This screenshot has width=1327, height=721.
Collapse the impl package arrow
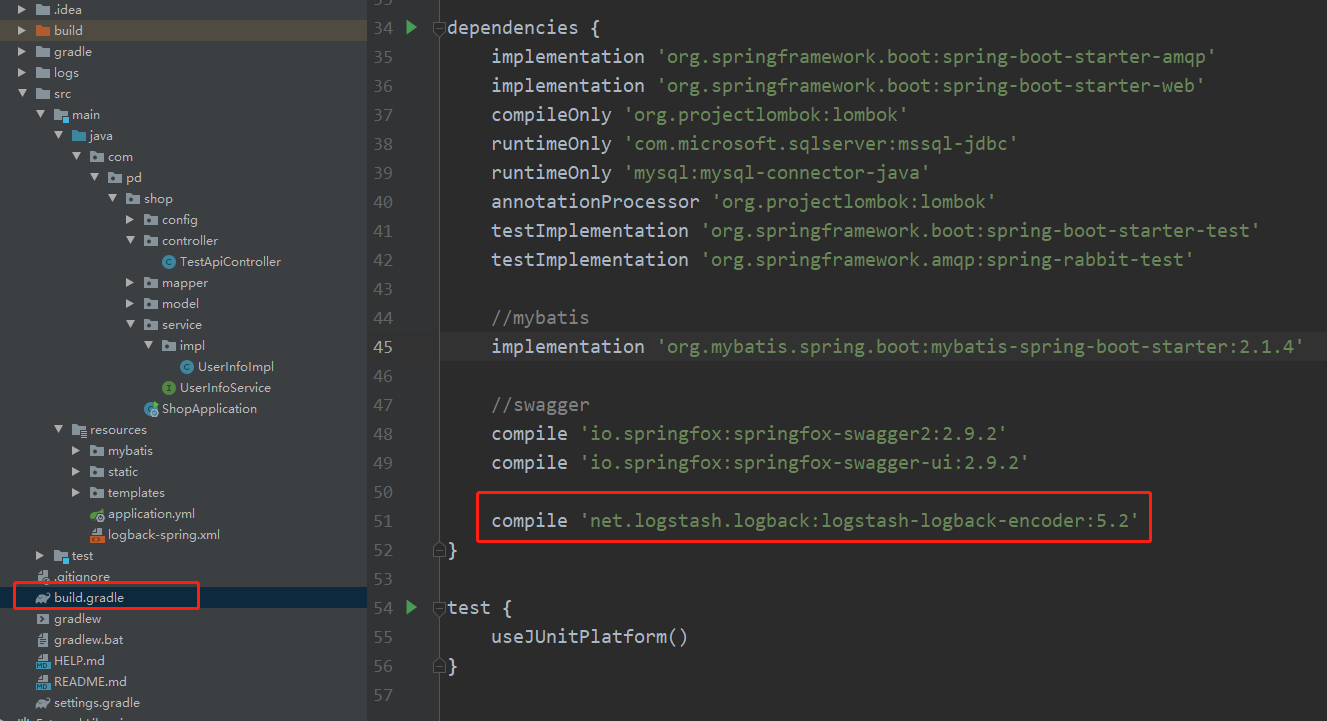coord(148,345)
